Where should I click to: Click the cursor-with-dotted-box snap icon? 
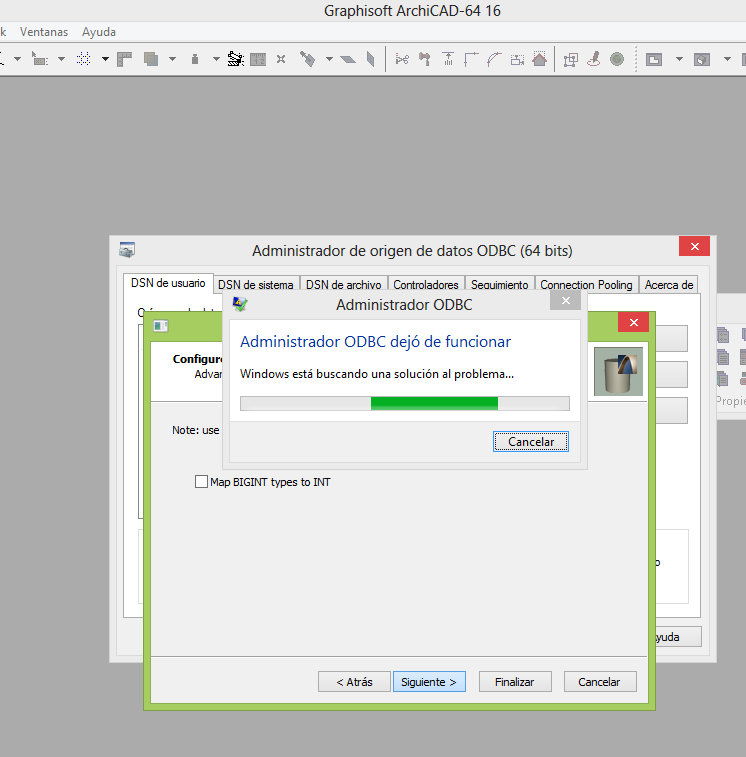pos(39,59)
